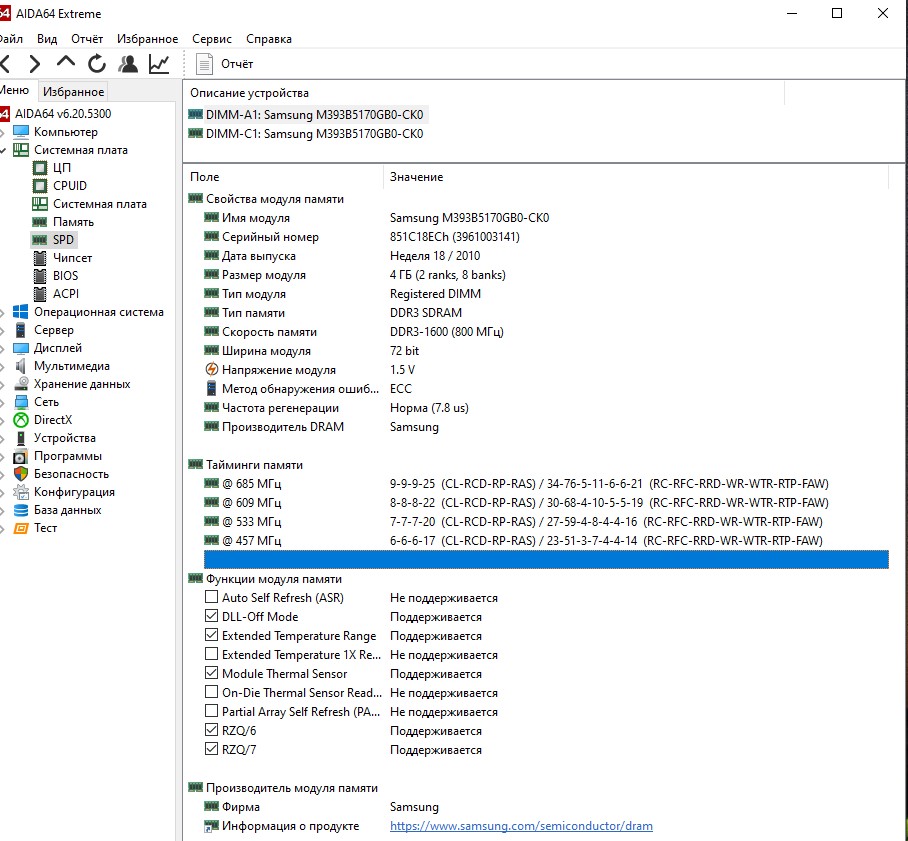The image size is (908, 841).
Task: Toggle the RZQ/7 checkbox
Action: tap(212, 749)
